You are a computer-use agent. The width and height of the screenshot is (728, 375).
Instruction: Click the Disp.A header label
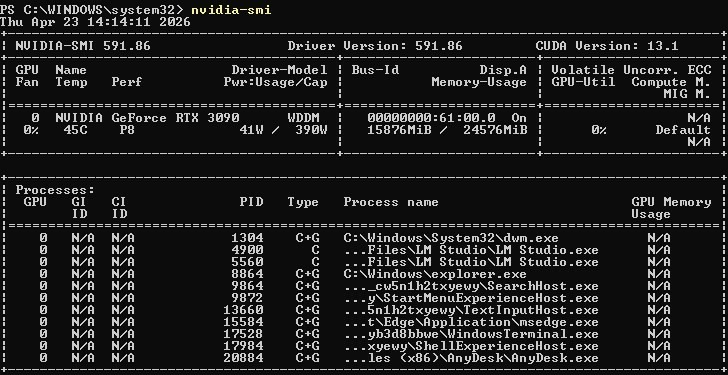[503, 70]
